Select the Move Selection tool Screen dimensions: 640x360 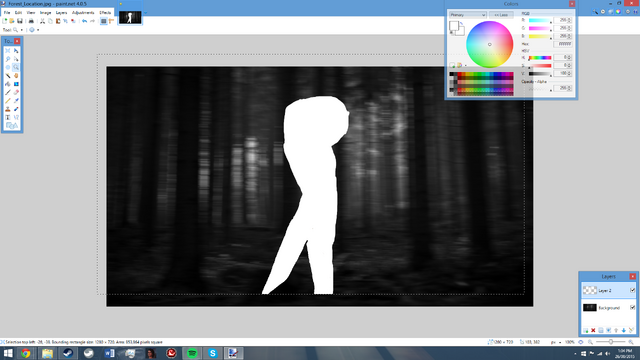click(16, 59)
